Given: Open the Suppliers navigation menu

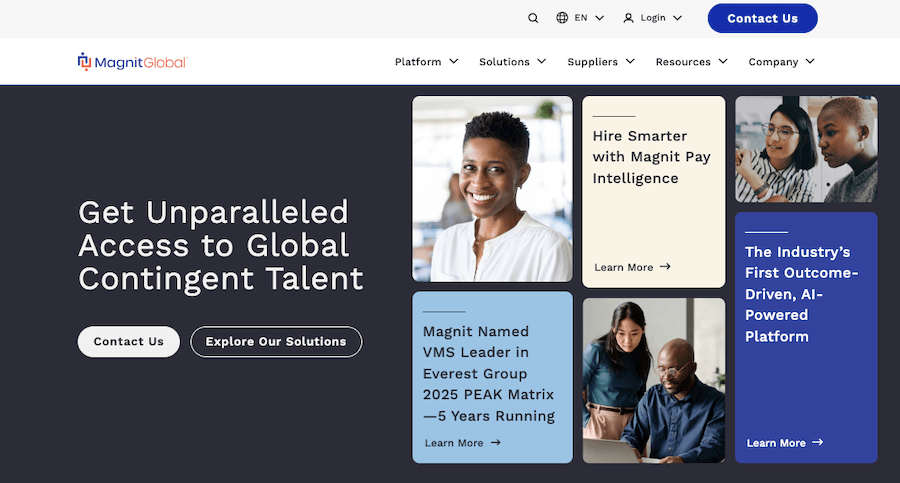Looking at the screenshot, I should coord(600,62).
